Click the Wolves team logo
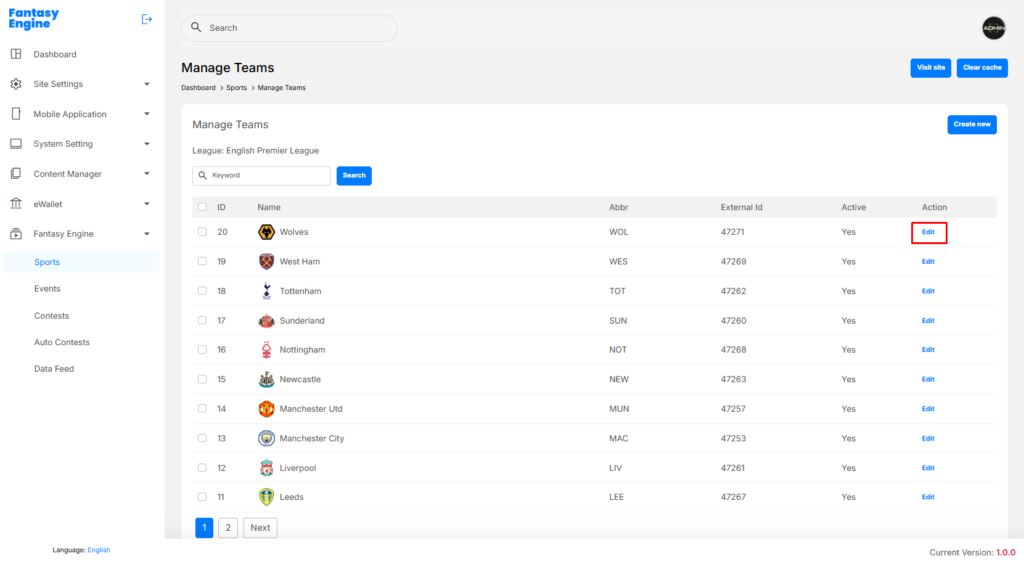 click(266, 232)
